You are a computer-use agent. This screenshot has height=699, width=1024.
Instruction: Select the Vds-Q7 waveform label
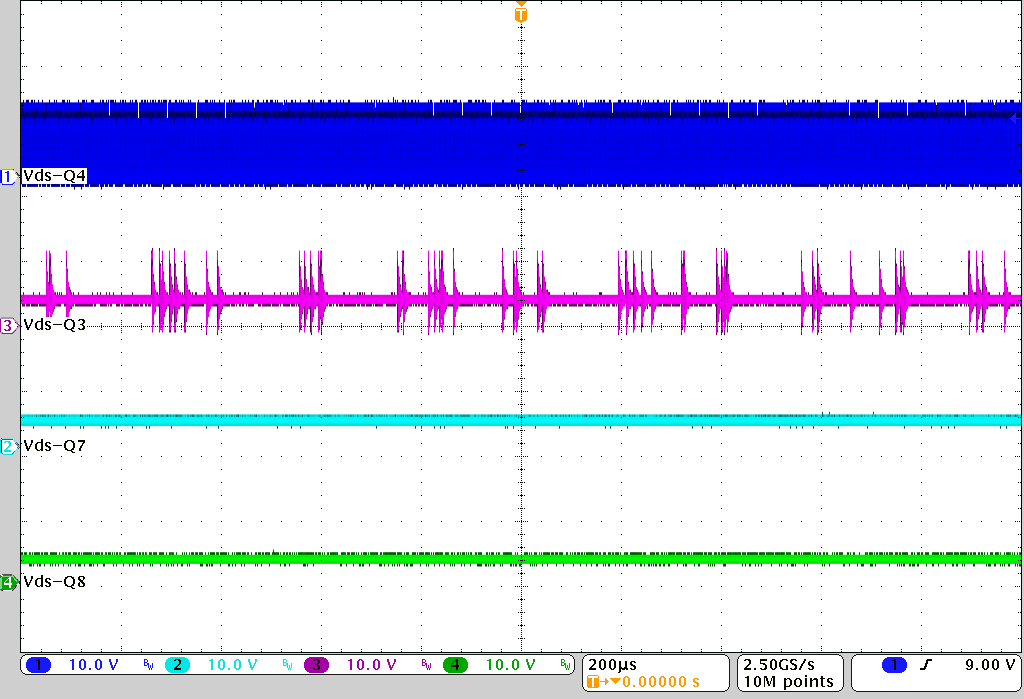click(55, 446)
